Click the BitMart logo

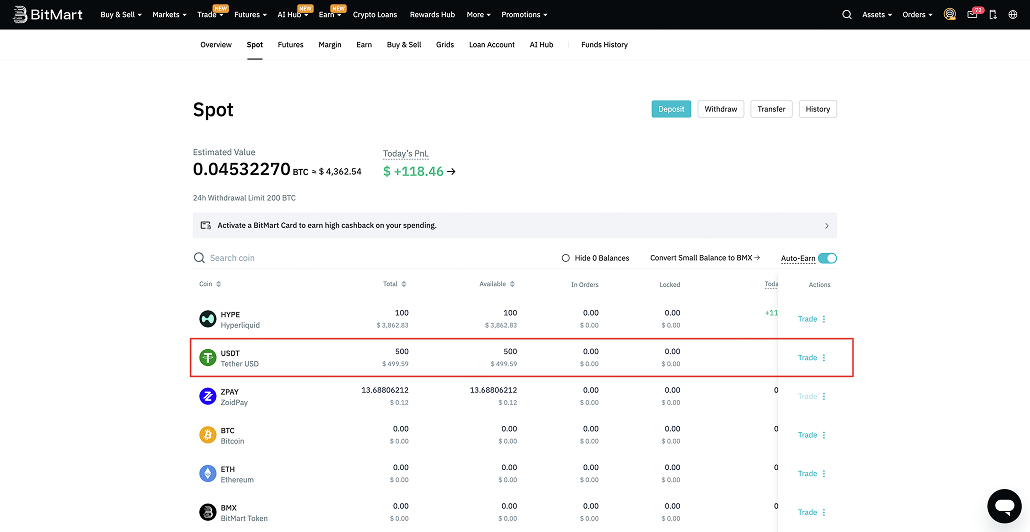pos(47,14)
